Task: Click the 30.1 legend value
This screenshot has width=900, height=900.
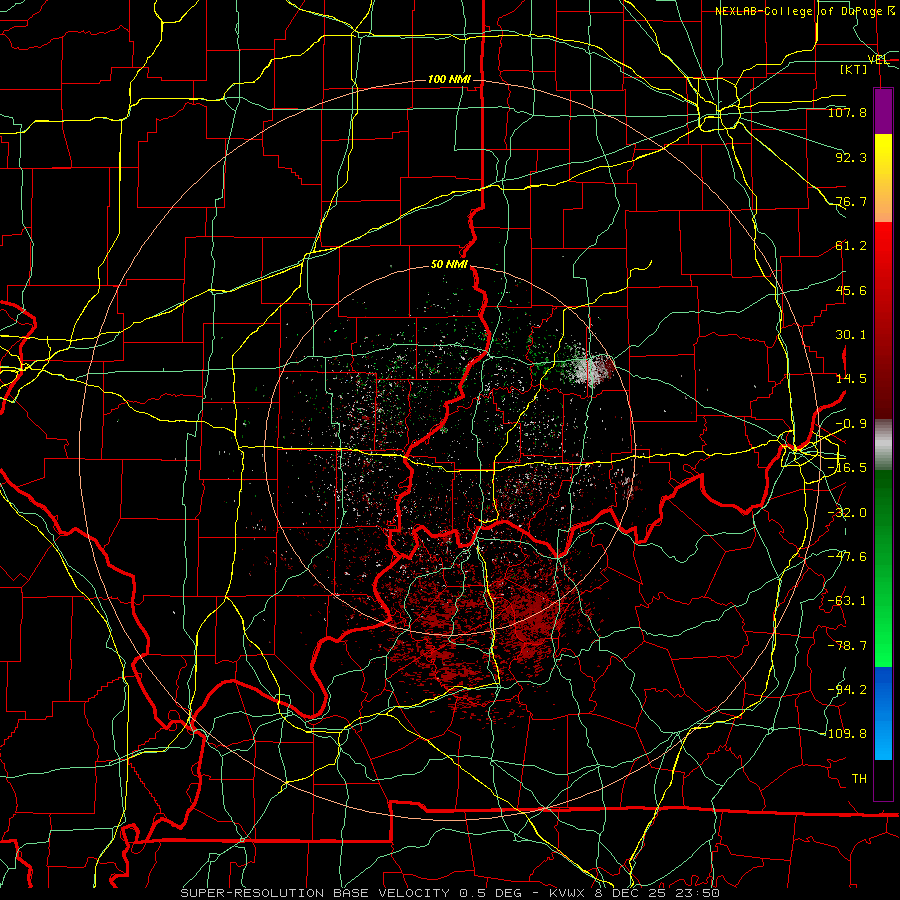Action: (x=851, y=335)
